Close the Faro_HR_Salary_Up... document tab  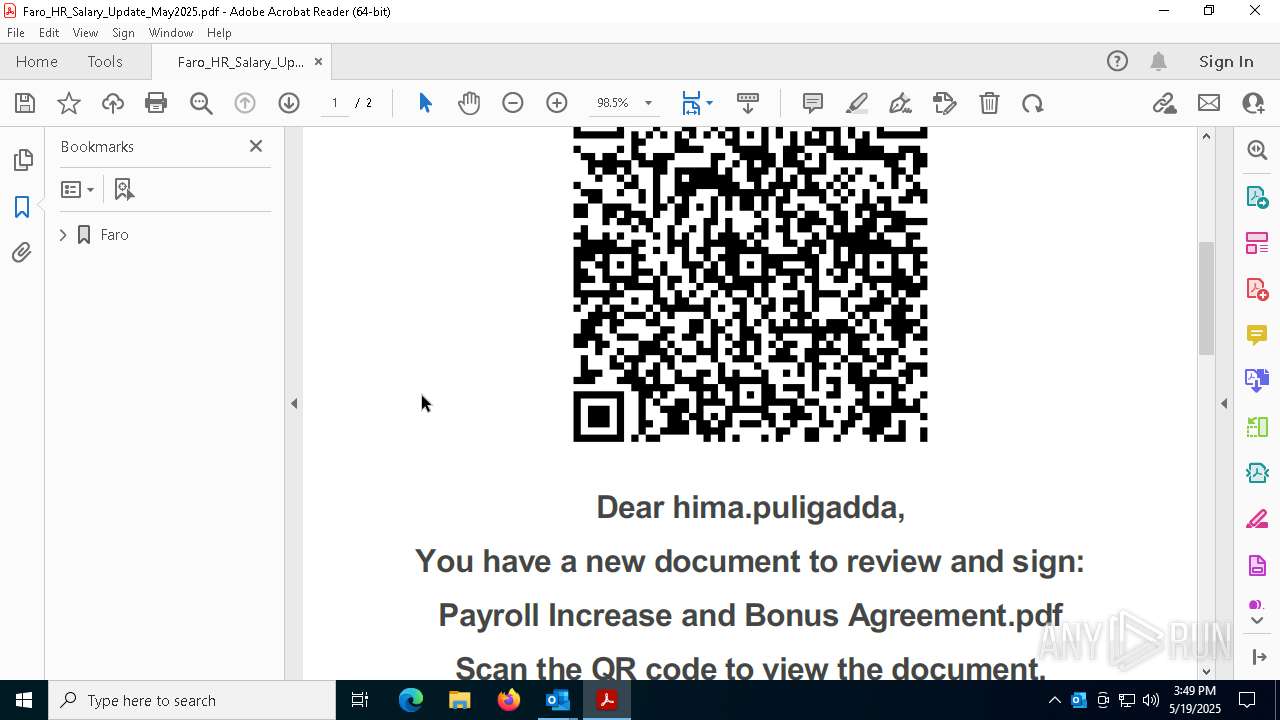[318, 62]
